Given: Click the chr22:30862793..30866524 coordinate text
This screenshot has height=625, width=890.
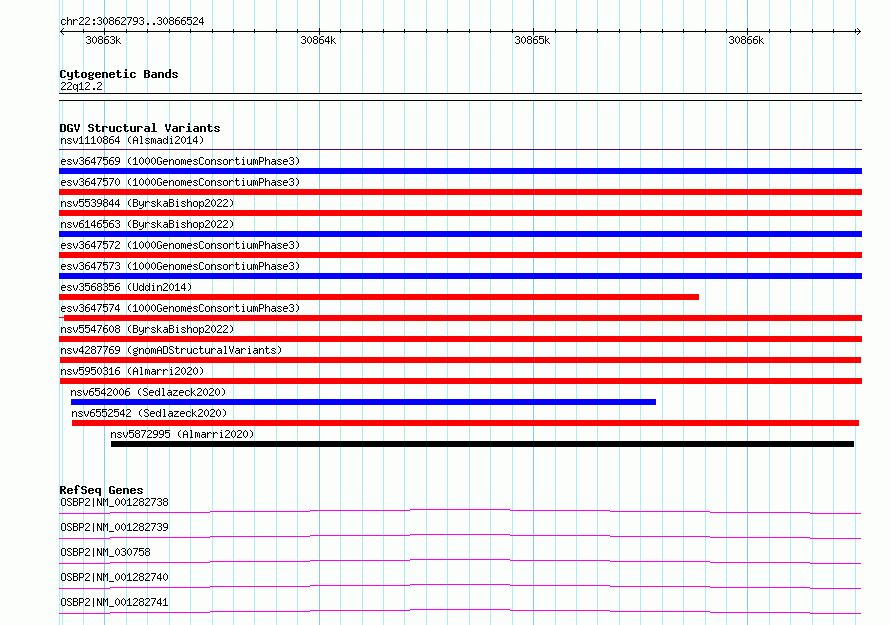Looking at the screenshot, I should tap(132, 22).
